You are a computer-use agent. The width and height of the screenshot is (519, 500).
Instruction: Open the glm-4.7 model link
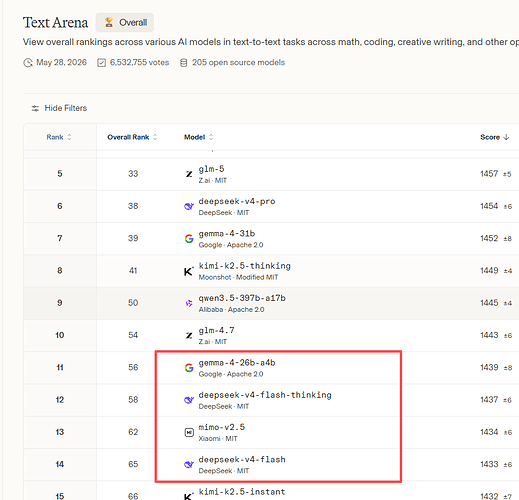coord(216,330)
